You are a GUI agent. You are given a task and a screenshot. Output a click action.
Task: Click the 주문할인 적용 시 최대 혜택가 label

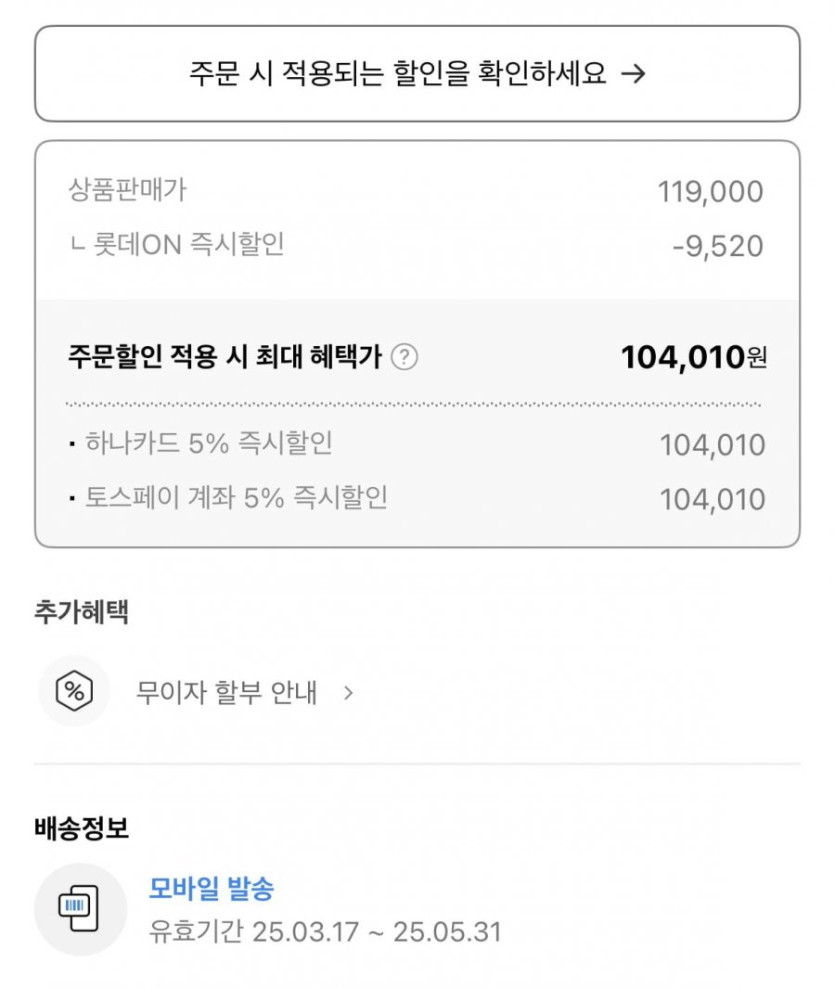point(225,357)
